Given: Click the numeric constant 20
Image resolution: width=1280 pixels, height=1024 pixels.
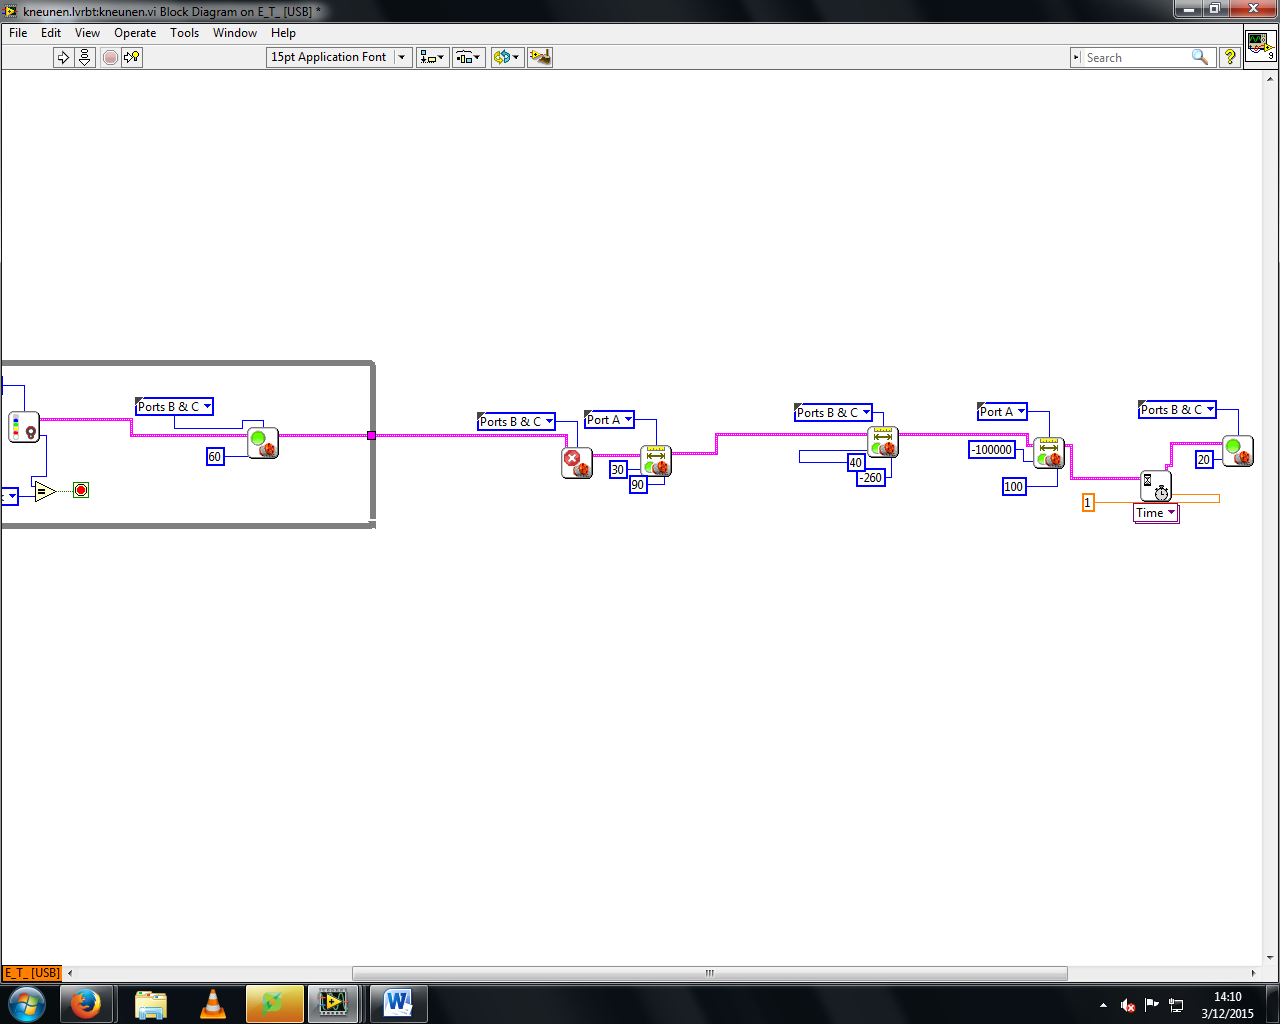Looking at the screenshot, I should [x=1204, y=459].
